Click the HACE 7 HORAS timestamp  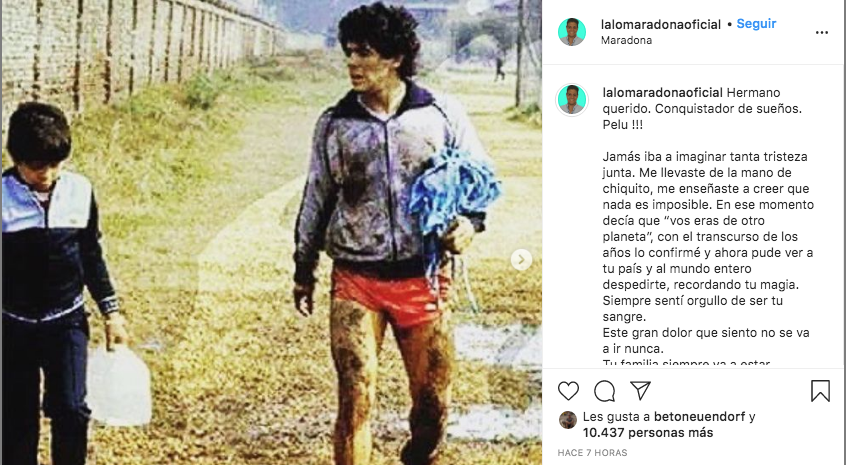(592, 453)
